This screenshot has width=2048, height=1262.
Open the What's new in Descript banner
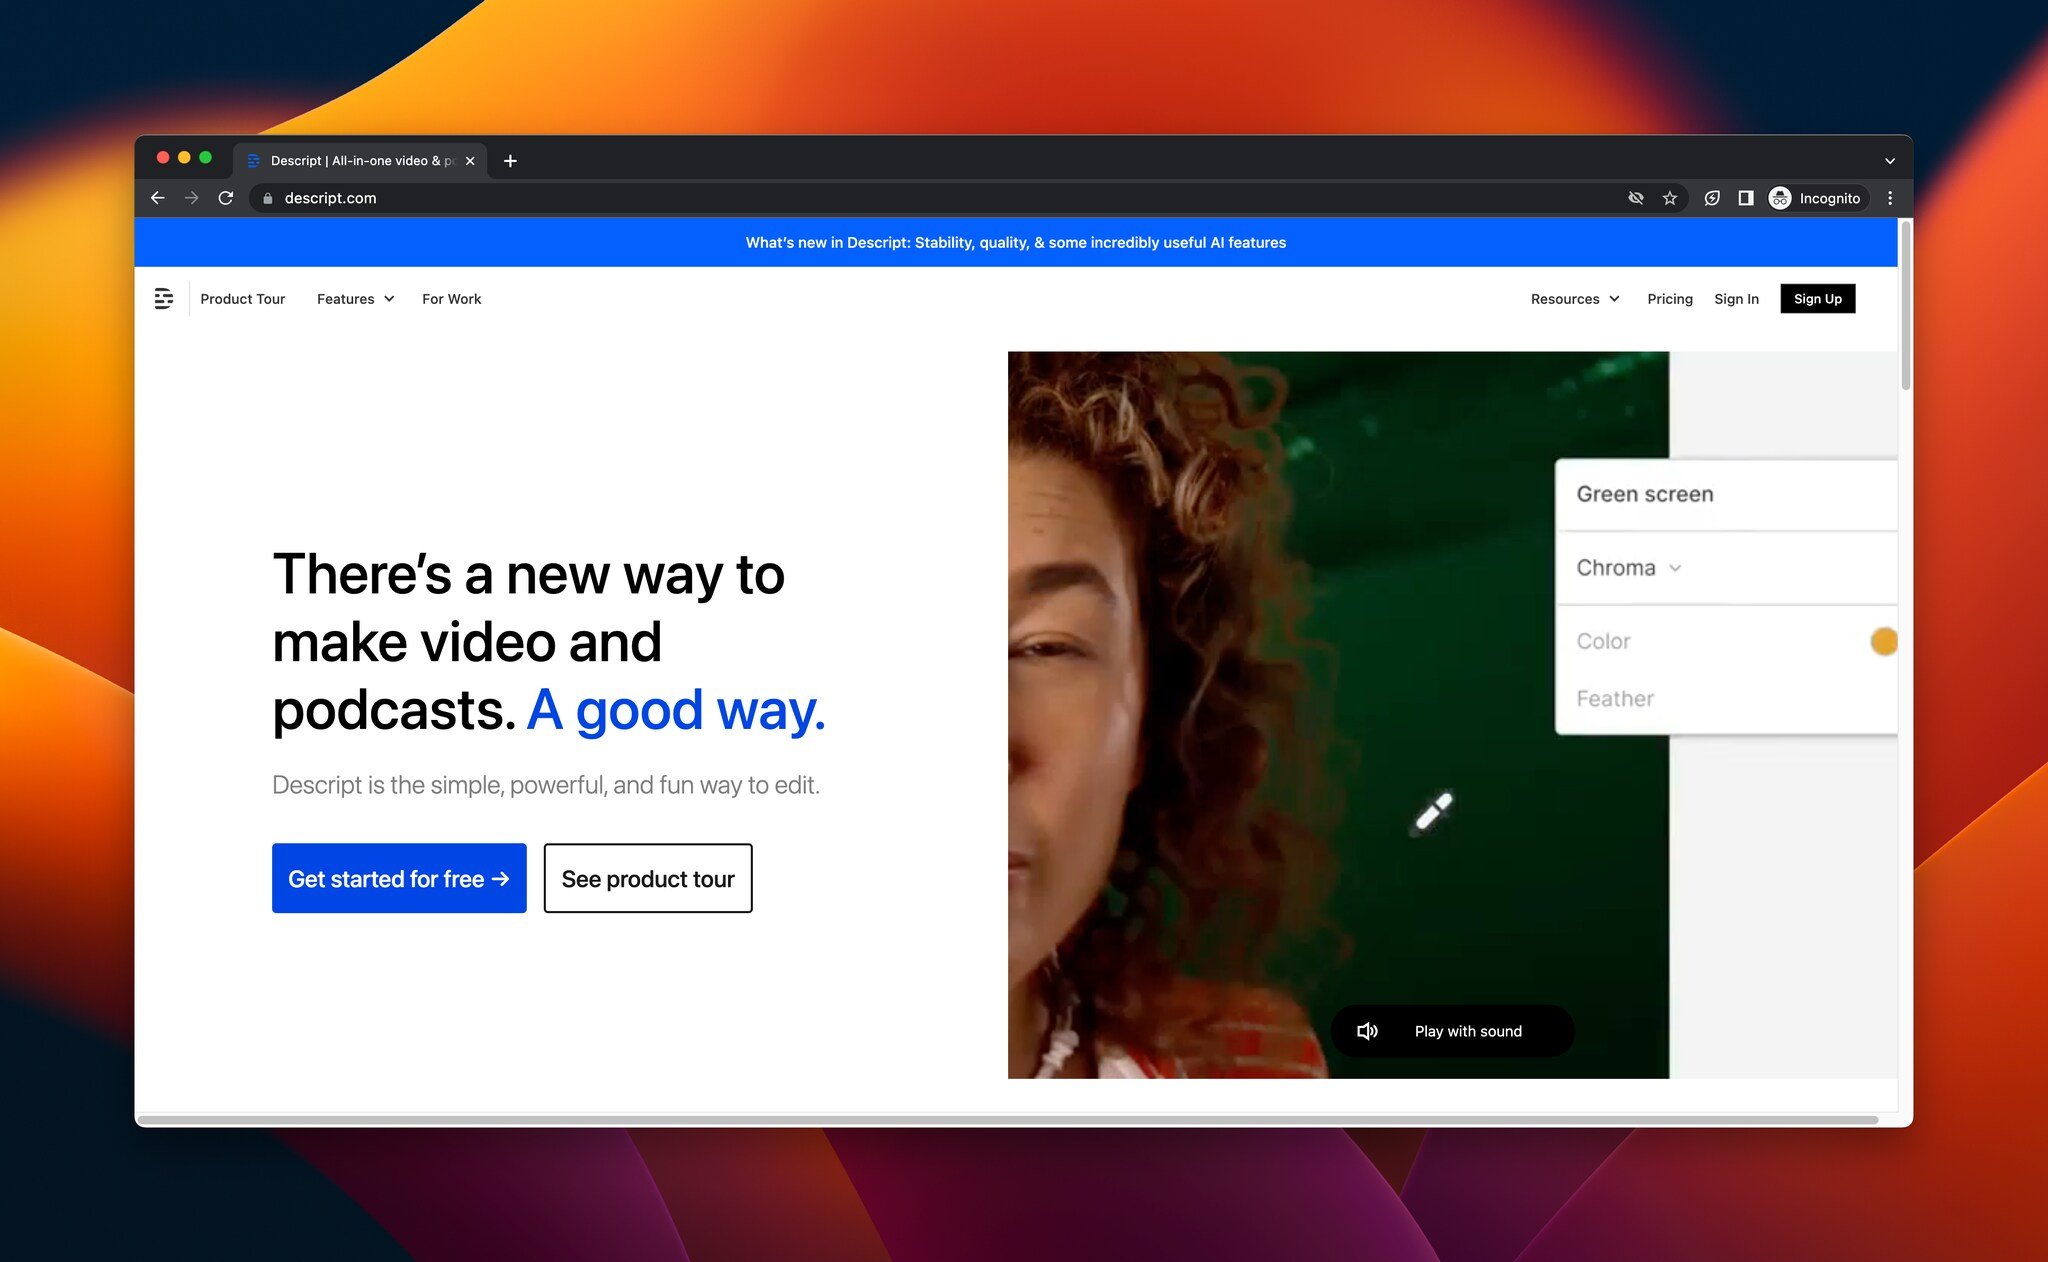[1016, 243]
